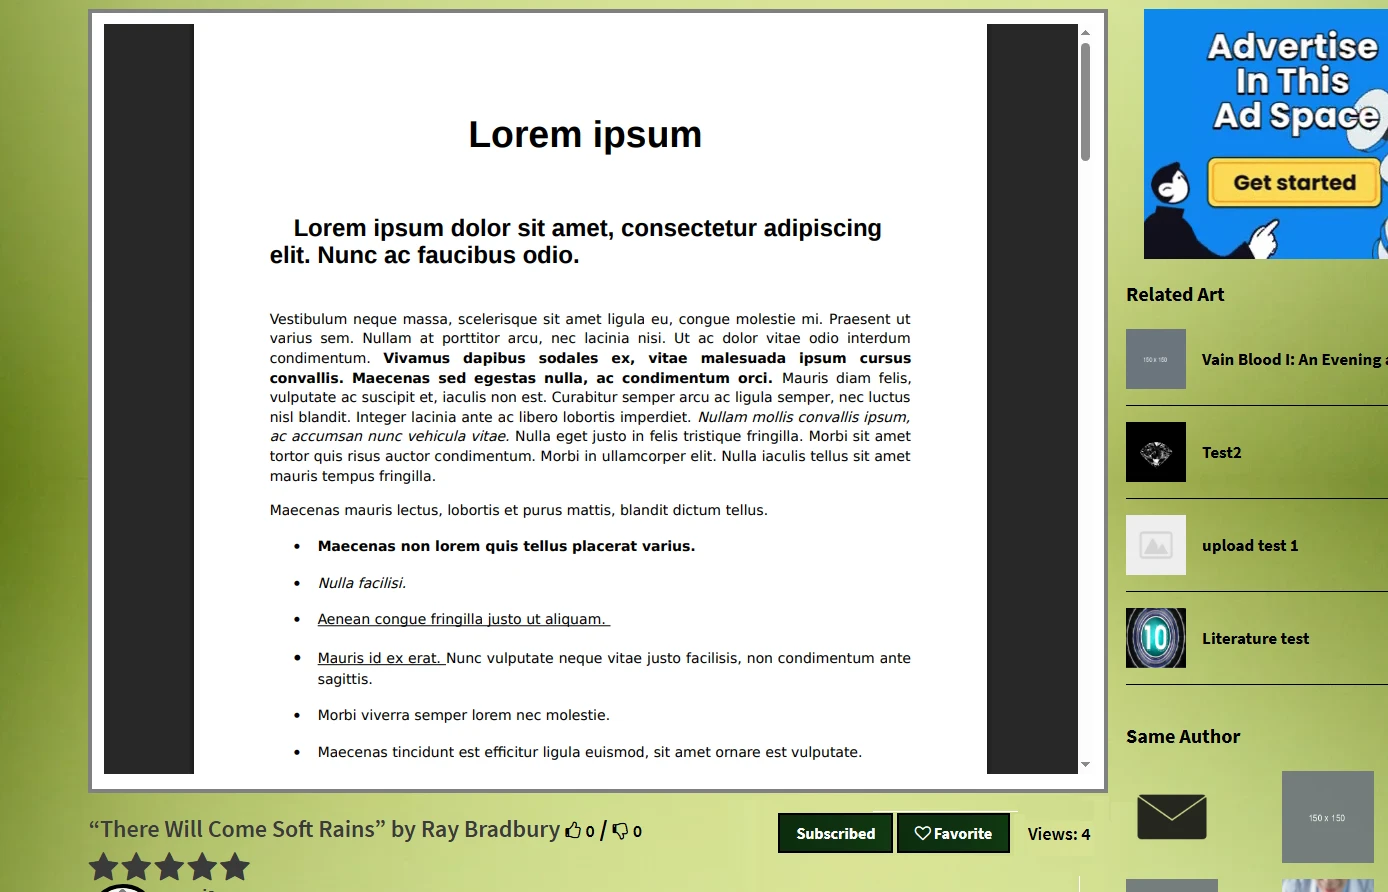
Task: Toggle Favorite with the heart button
Action: click(953, 833)
